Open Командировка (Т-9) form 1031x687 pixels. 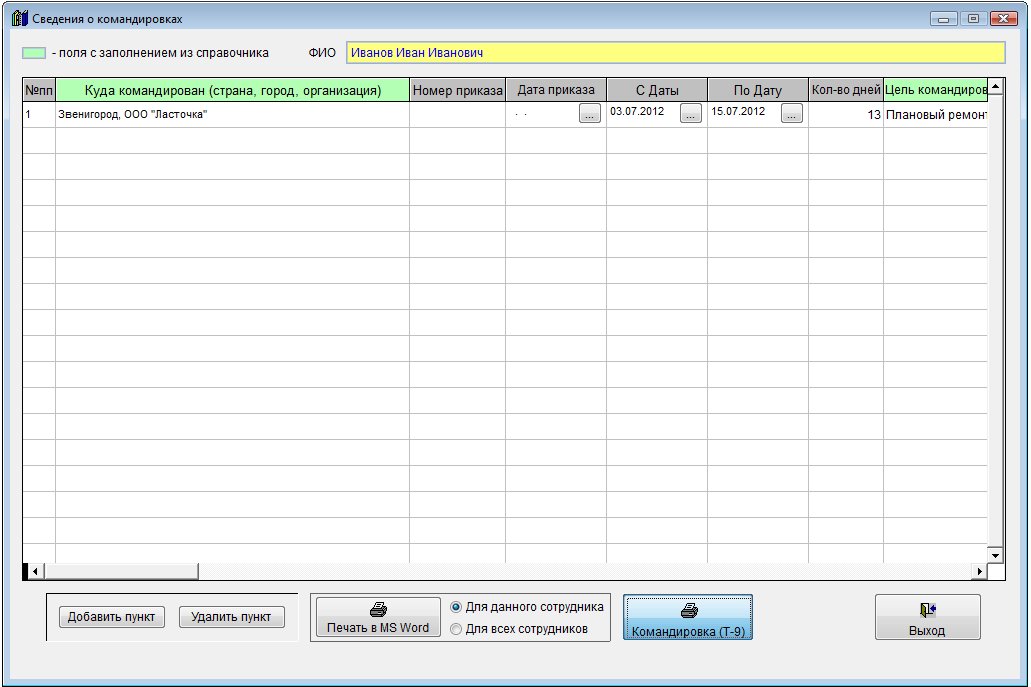[x=688, y=617]
